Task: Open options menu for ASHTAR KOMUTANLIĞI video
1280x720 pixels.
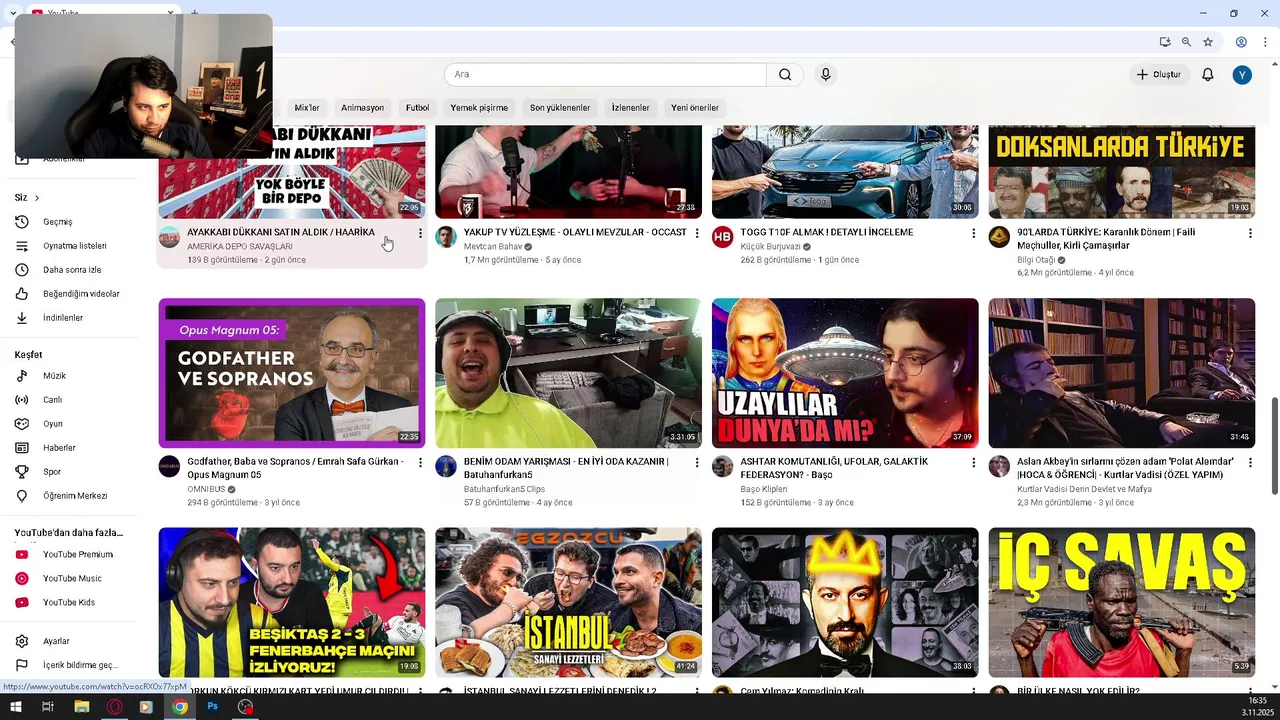Action: click(x=974, y=463)
